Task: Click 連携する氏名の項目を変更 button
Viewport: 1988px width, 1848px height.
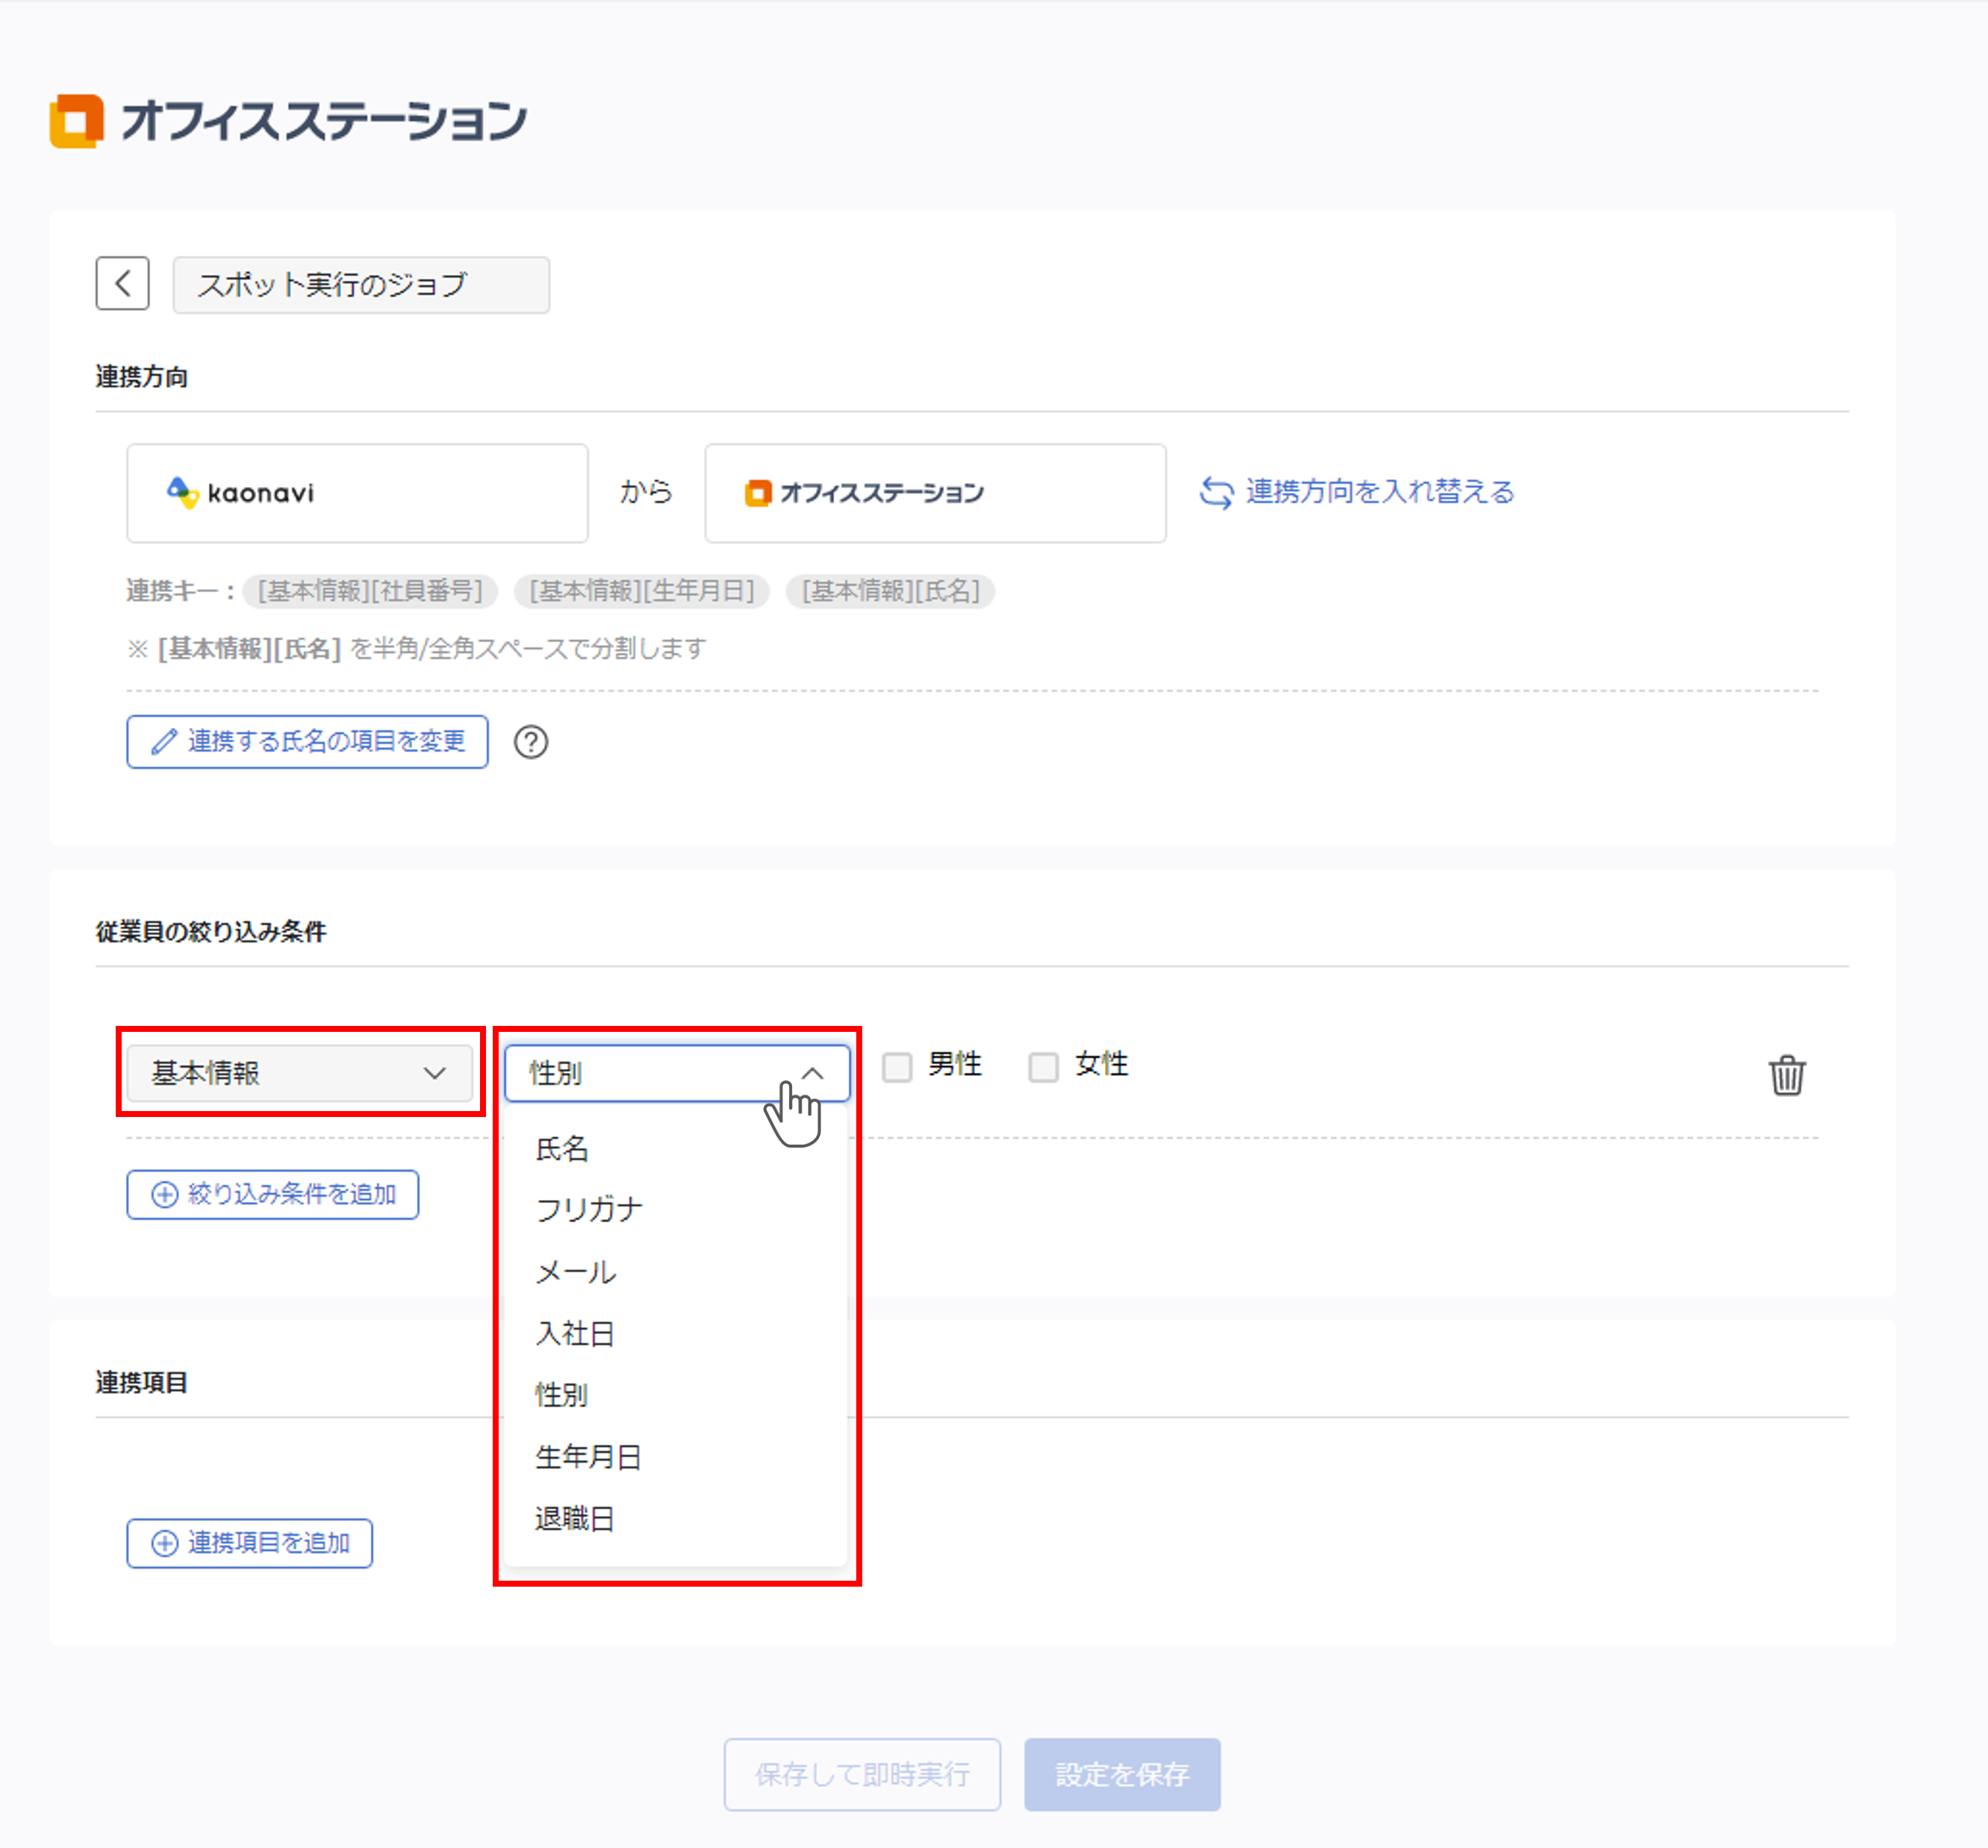Action: point(307,742)
